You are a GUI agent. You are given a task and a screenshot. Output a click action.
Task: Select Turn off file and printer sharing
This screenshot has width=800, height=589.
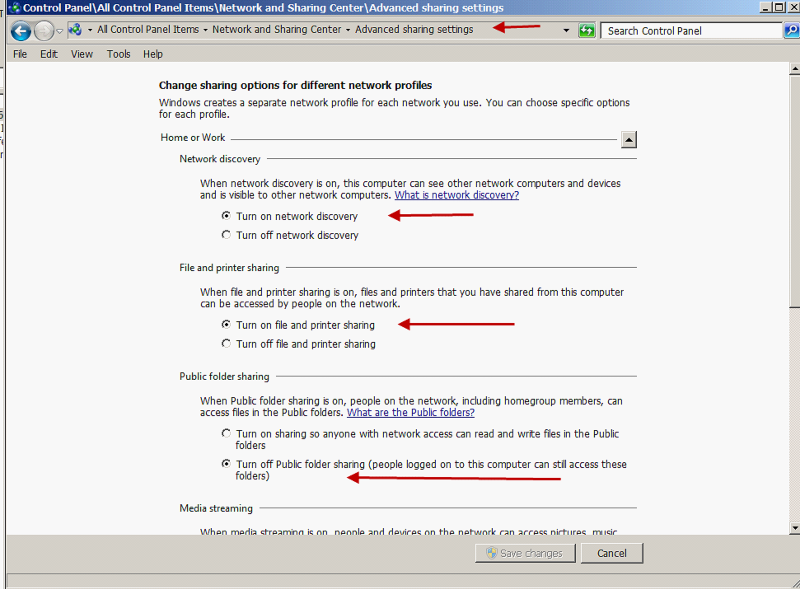(226, 344)
